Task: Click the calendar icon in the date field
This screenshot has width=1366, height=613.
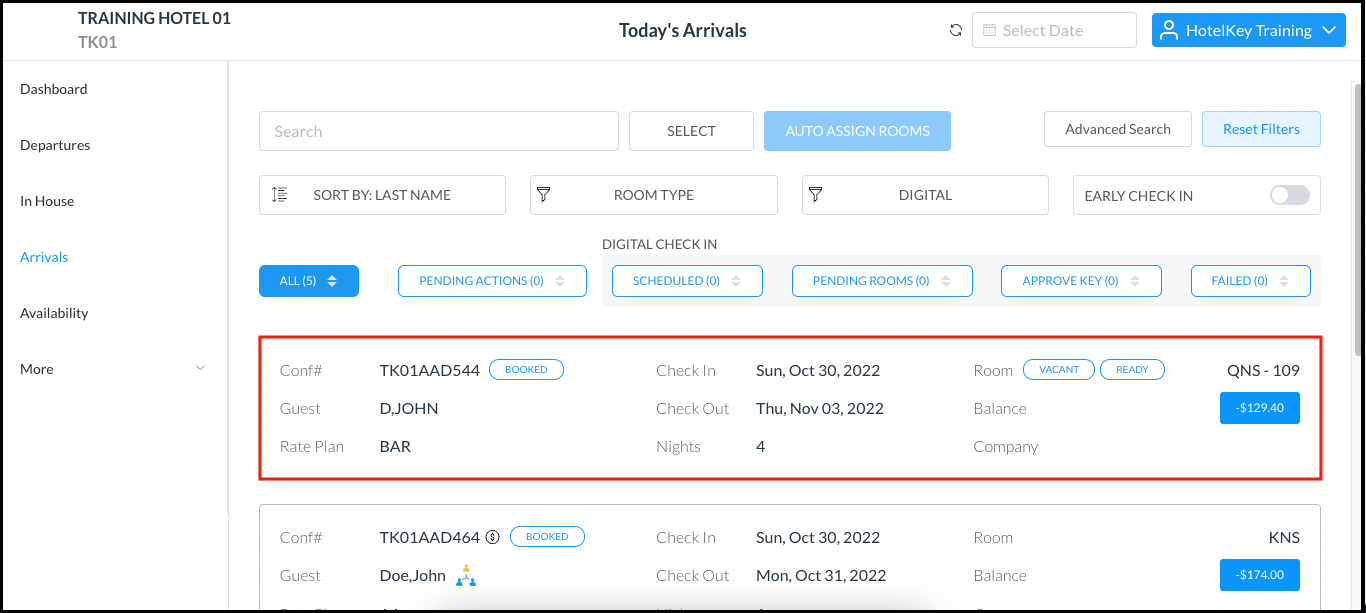Action: (x=990, y=30)
